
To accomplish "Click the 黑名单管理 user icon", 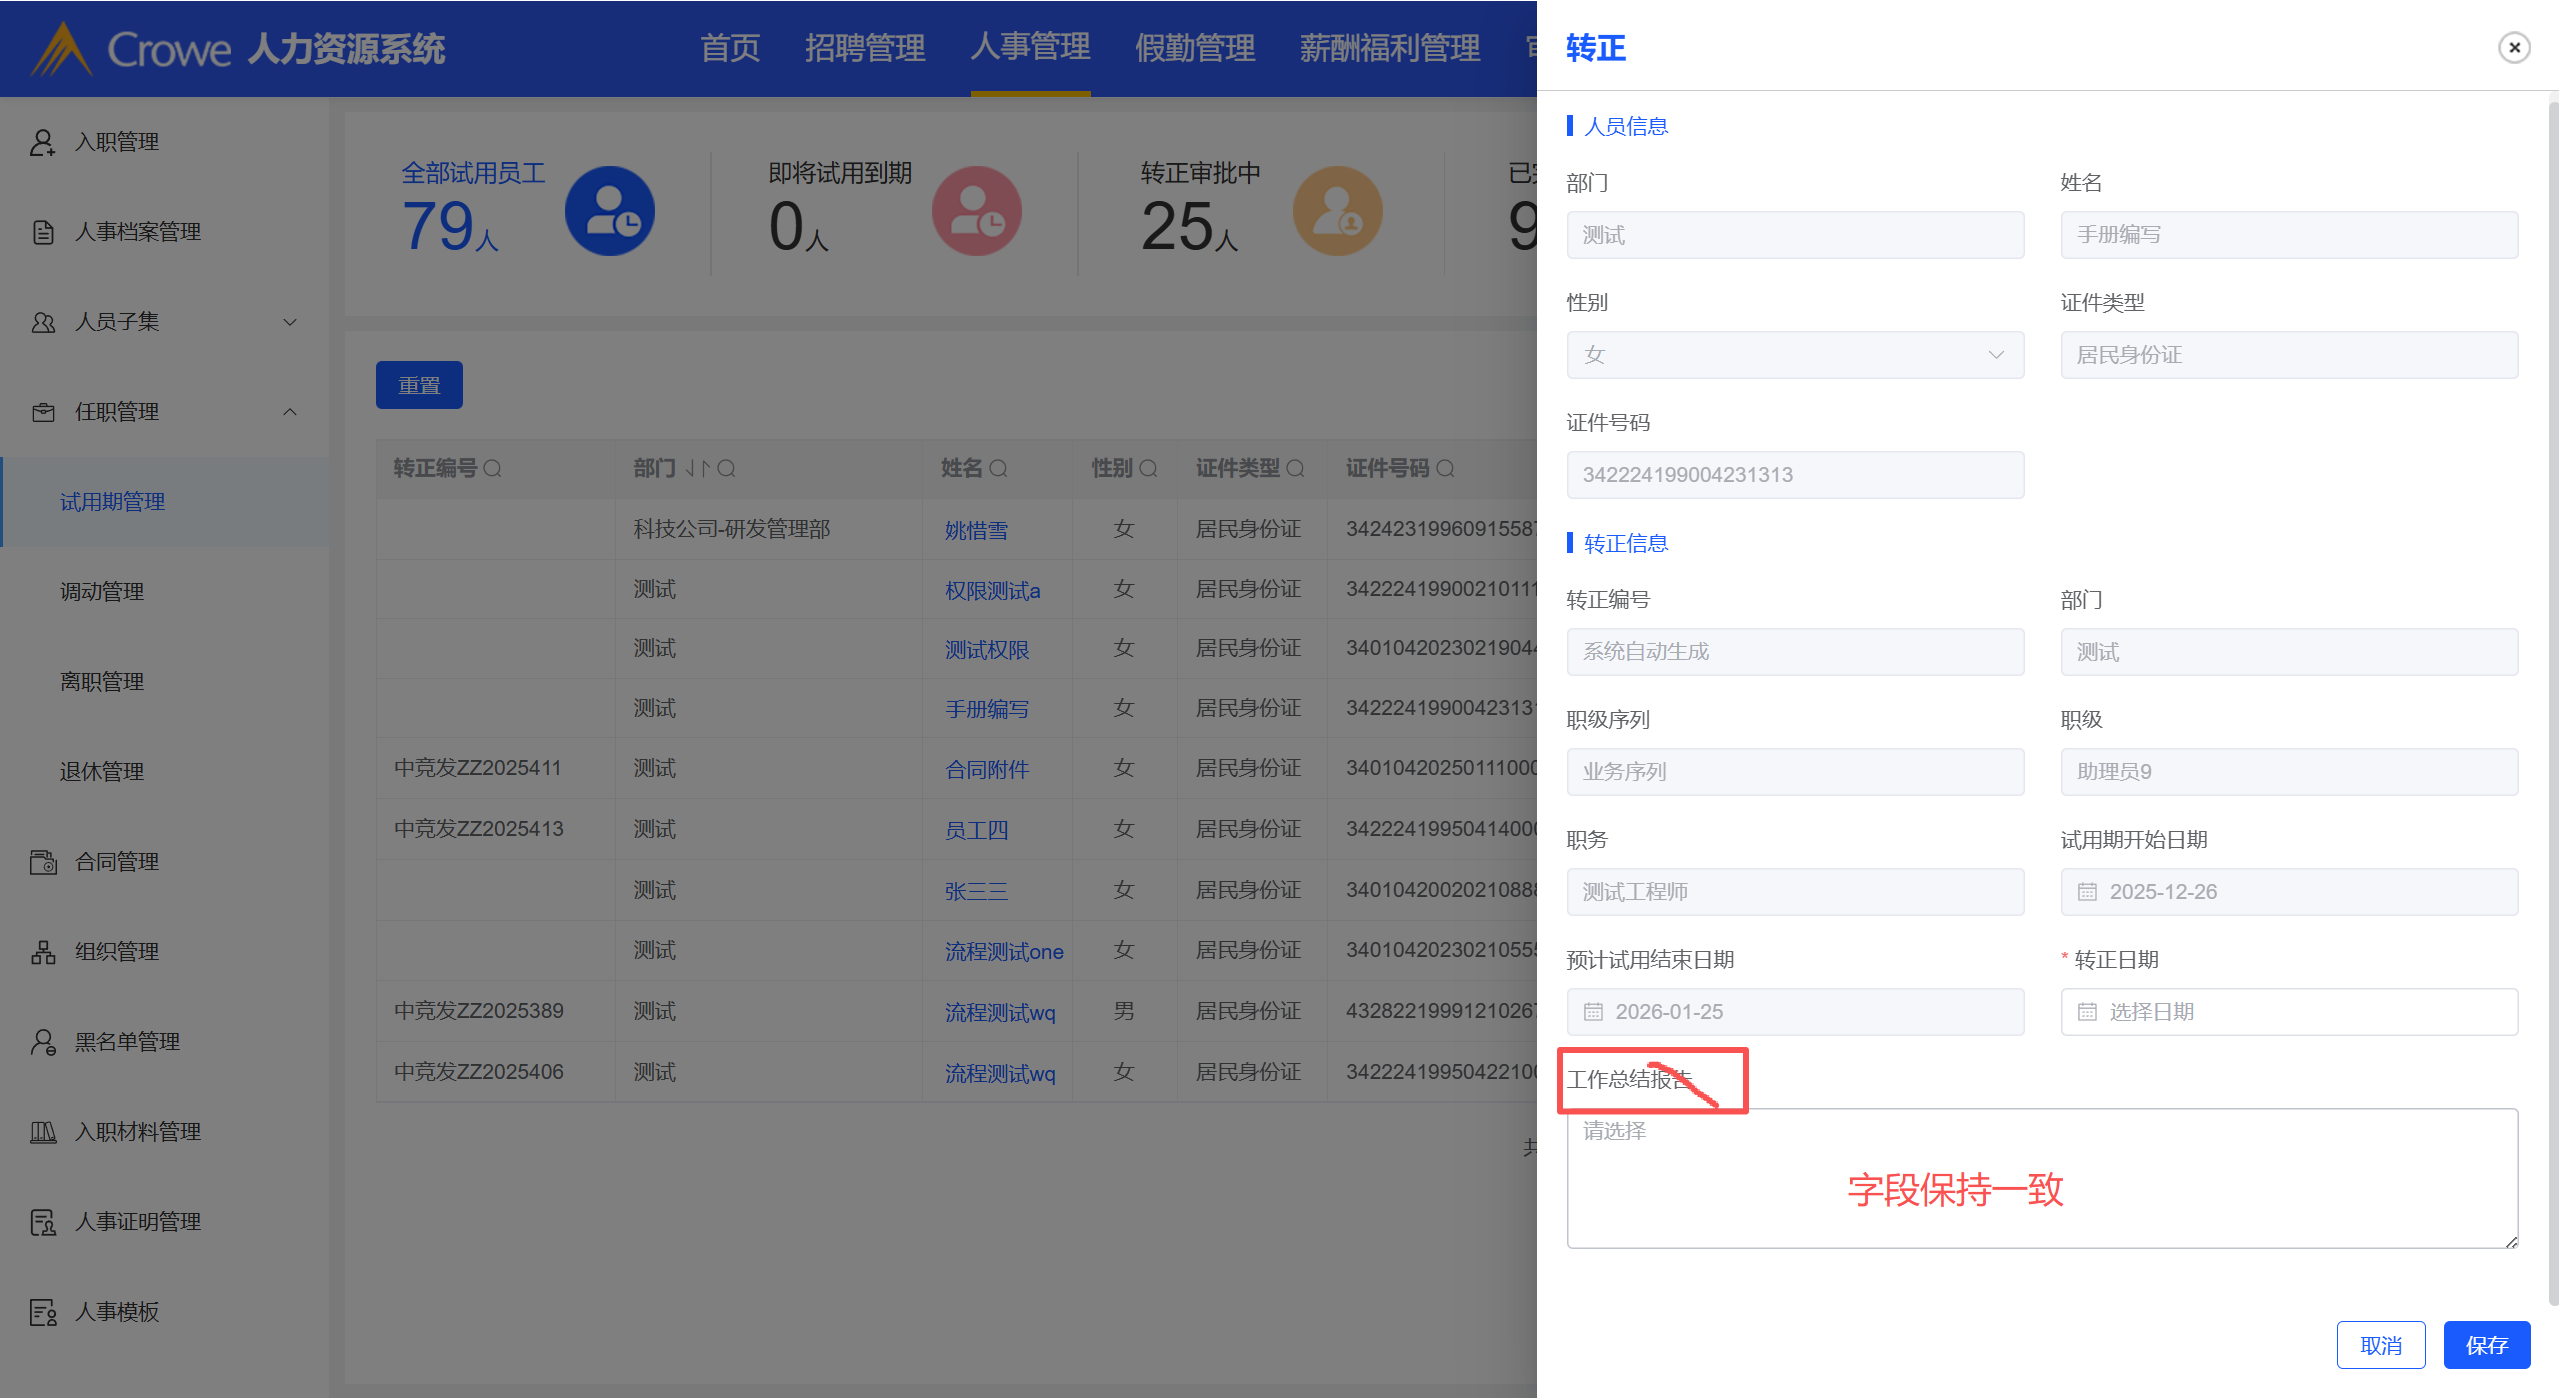I will pos(42,1042).
